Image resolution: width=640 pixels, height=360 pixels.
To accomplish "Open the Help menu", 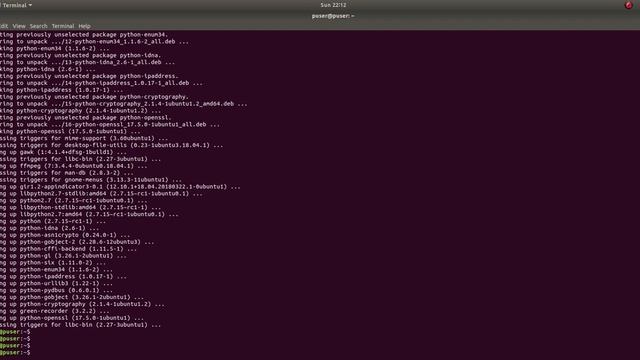I will [84, 26].
